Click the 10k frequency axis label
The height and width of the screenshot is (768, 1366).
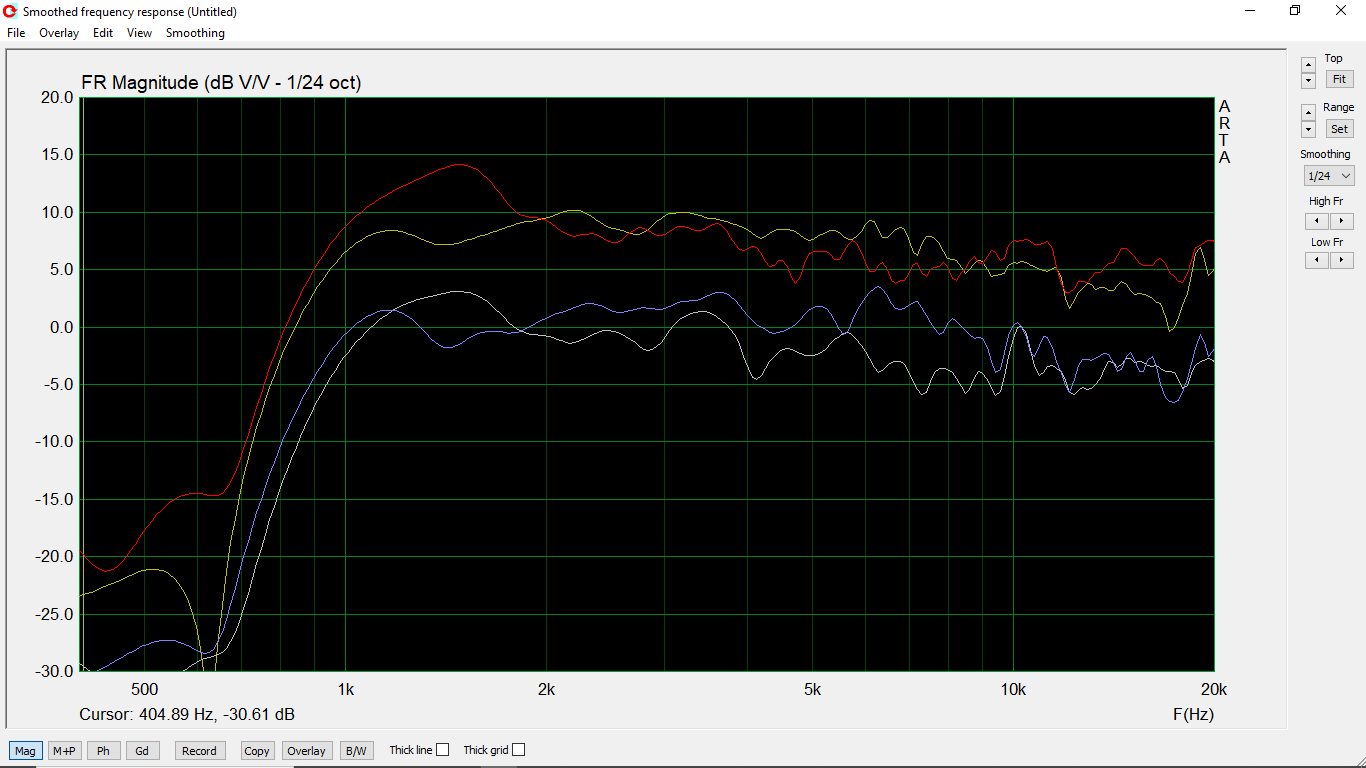(1013, 689)
